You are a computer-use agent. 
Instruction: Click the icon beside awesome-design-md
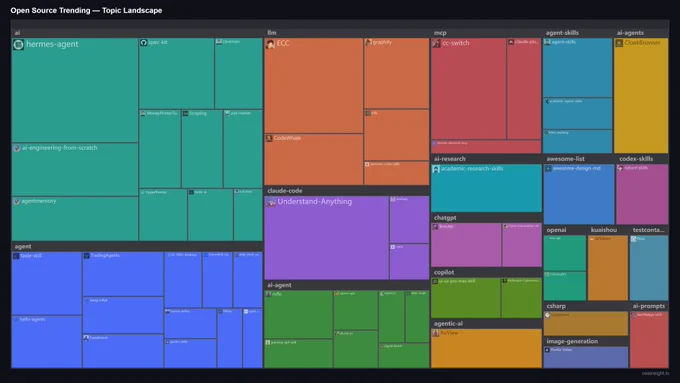click(x=549, y=169)
